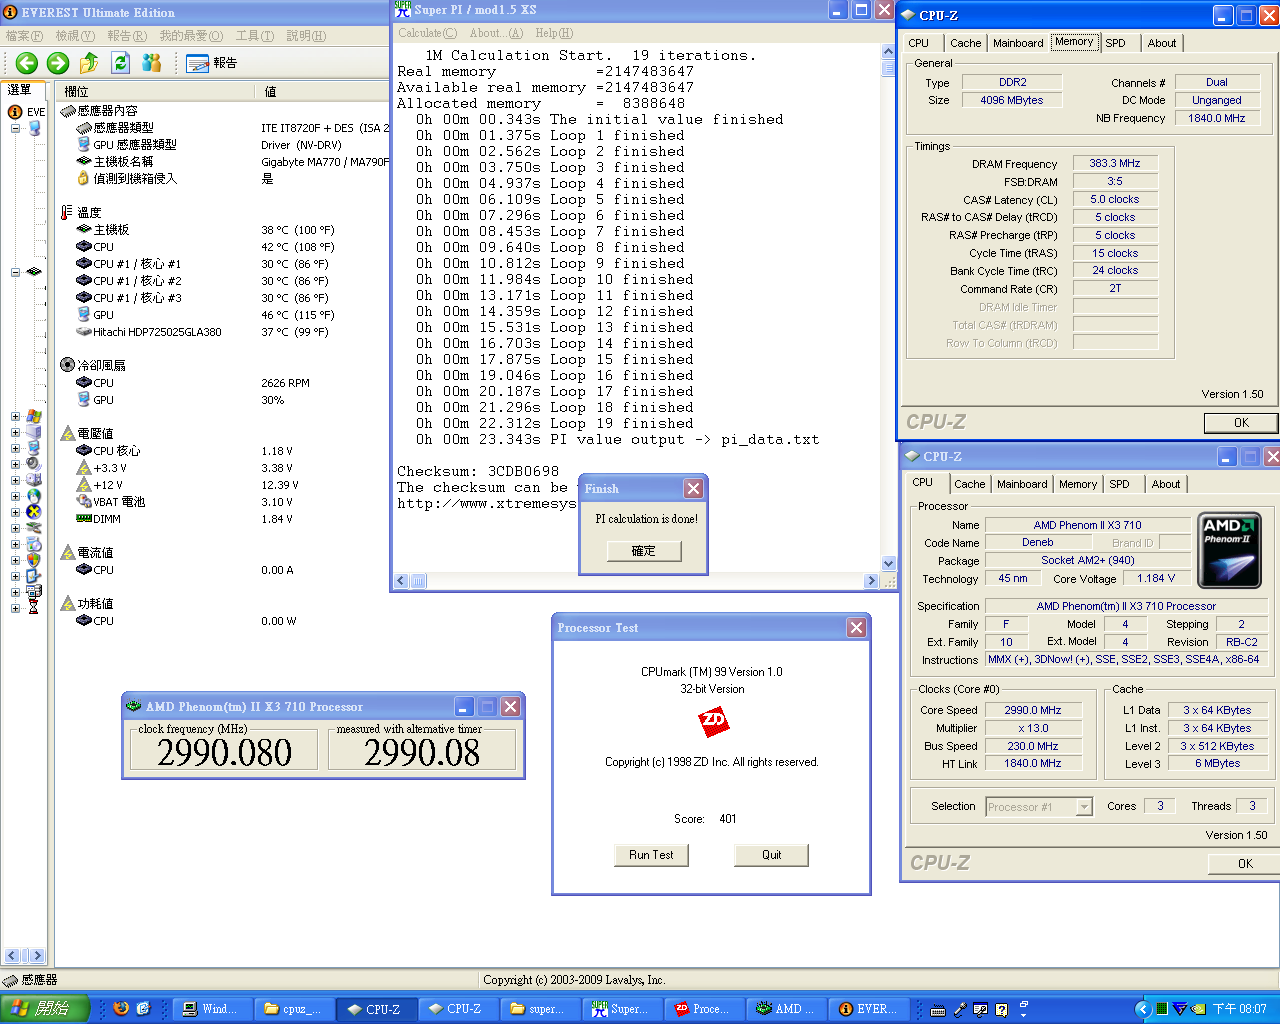This screenshot has width=1280, height=1024.
Task: Click OK in lower CPU-Z CPU window
Action: (1244, 864)
